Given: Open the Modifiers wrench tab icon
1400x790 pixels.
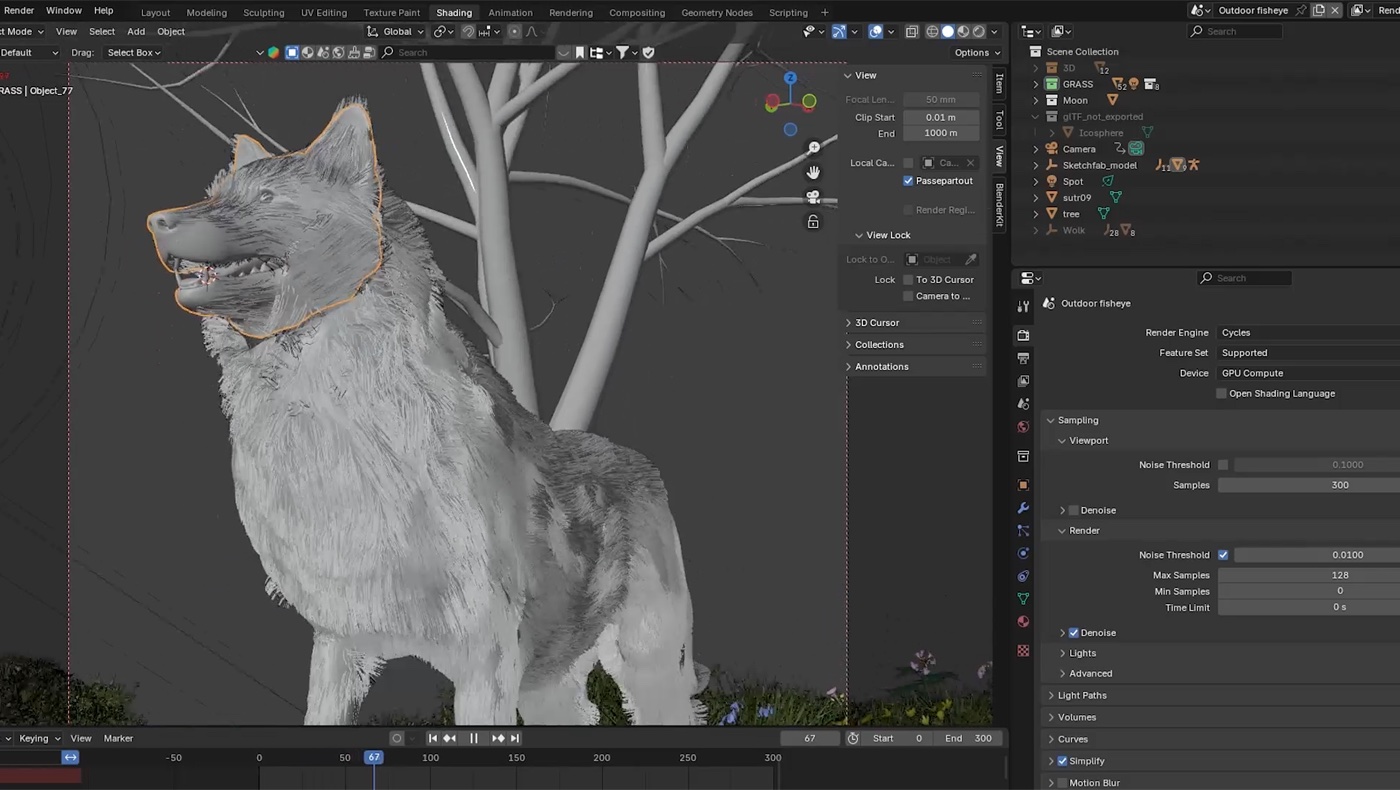Looking at the screenshot, I should click(x=1023, y=508).
